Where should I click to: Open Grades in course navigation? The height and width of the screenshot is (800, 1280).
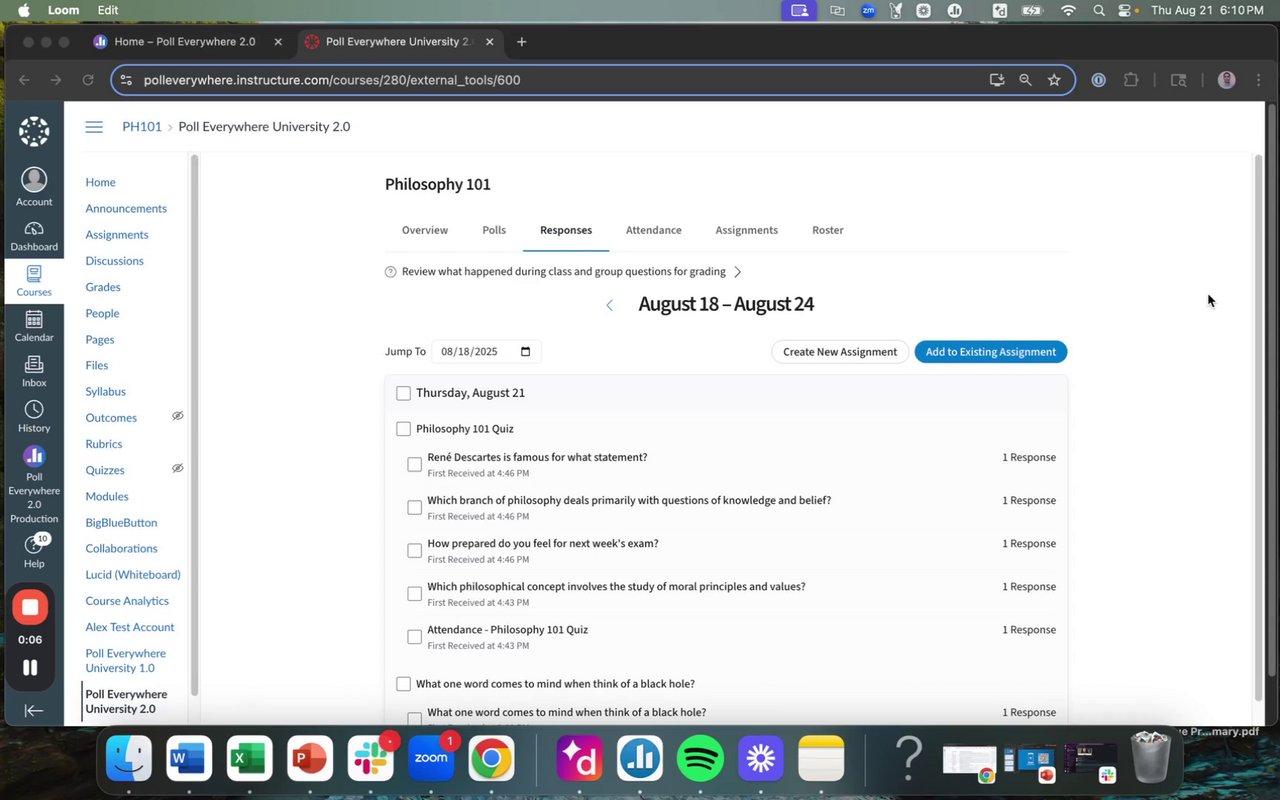click(x=103, y=287)
